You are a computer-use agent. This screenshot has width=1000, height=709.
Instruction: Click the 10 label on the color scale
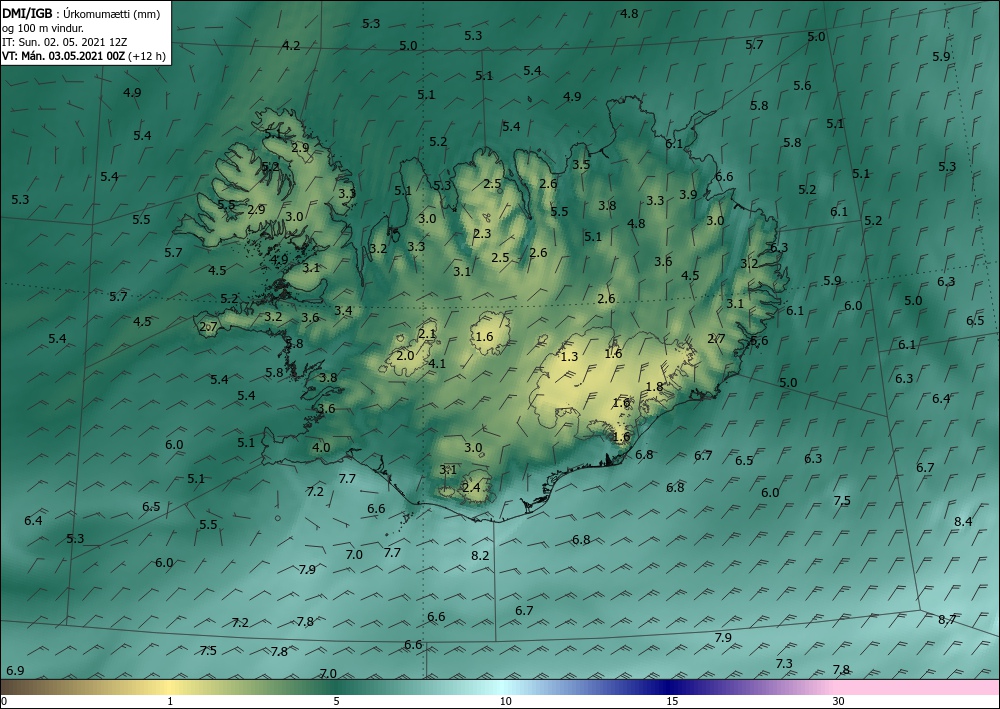(x=506, y=701)
